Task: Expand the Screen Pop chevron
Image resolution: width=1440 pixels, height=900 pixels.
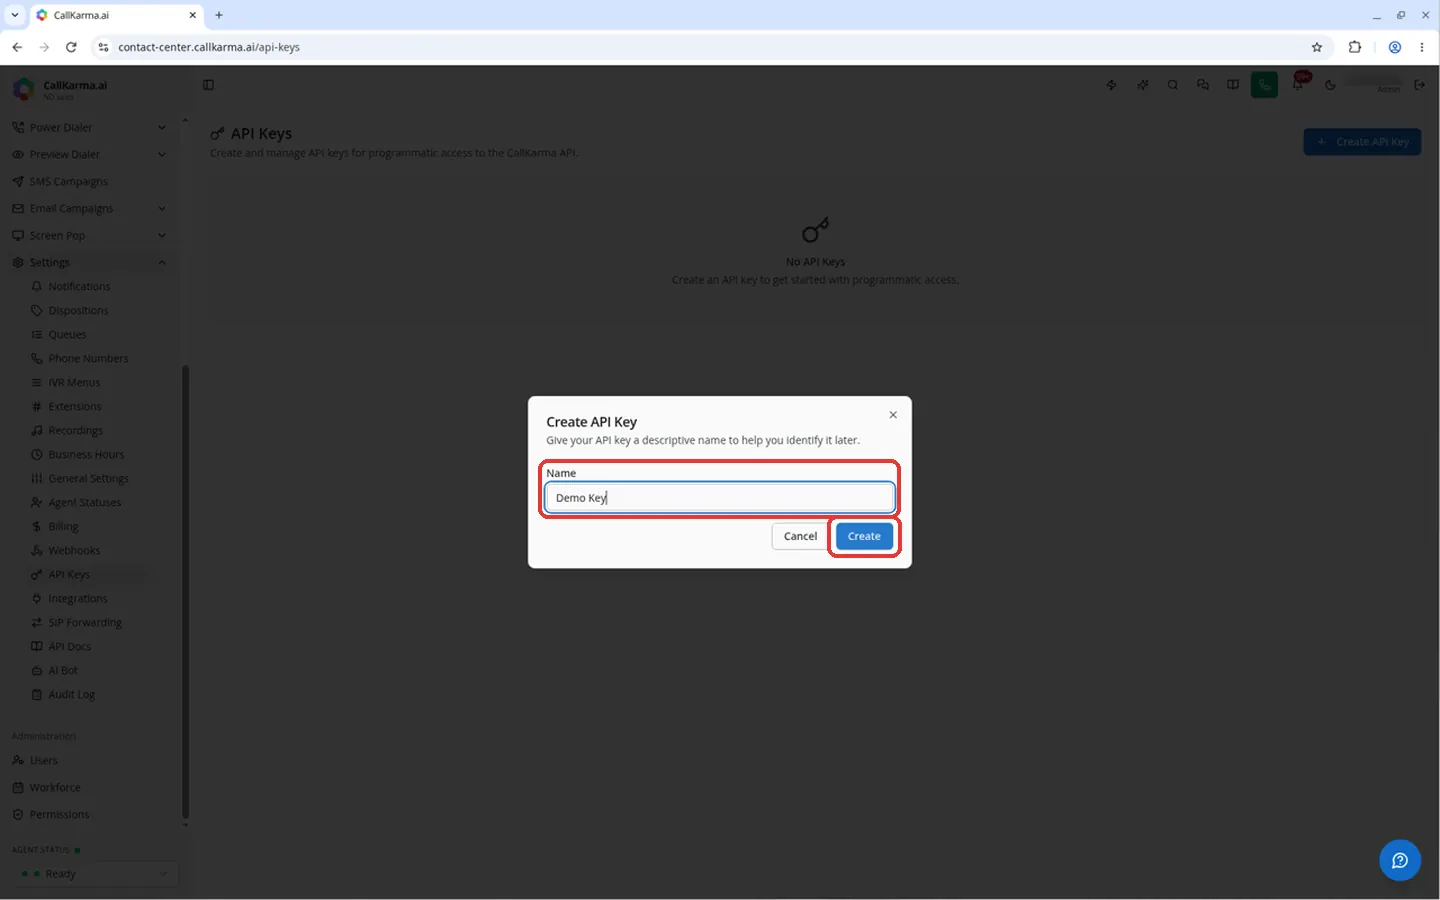Action: click(x=162, y=235)
